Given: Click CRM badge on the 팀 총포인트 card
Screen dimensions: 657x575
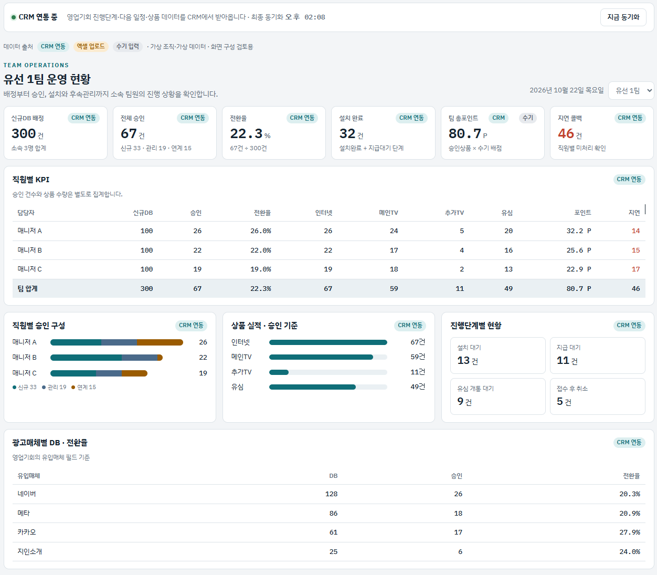Looking at the screenshot, I should click(498, 118).
